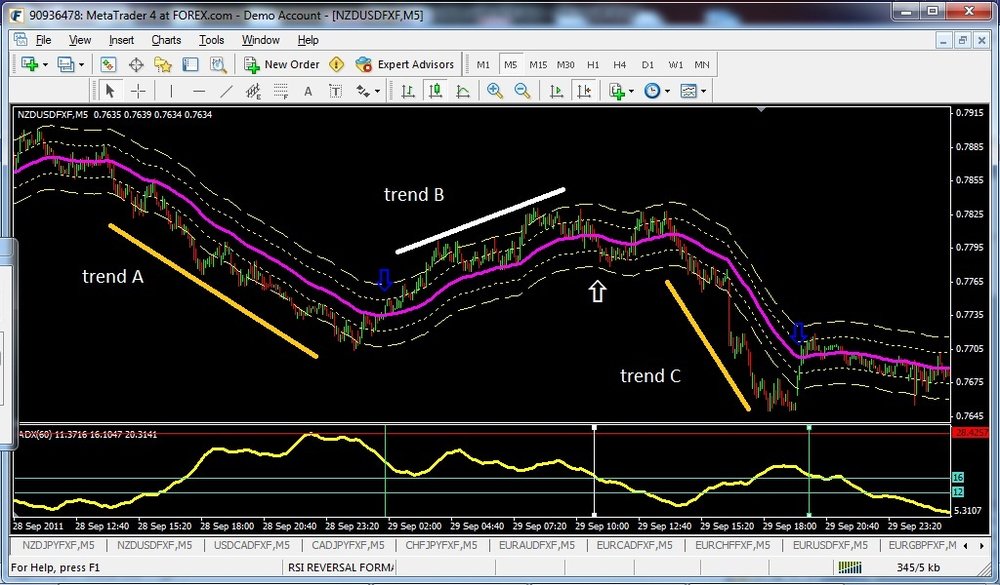Switch timeframe to H1
Image resolution: width=1000 pixels, height=585 pixels.
[593, 64]
